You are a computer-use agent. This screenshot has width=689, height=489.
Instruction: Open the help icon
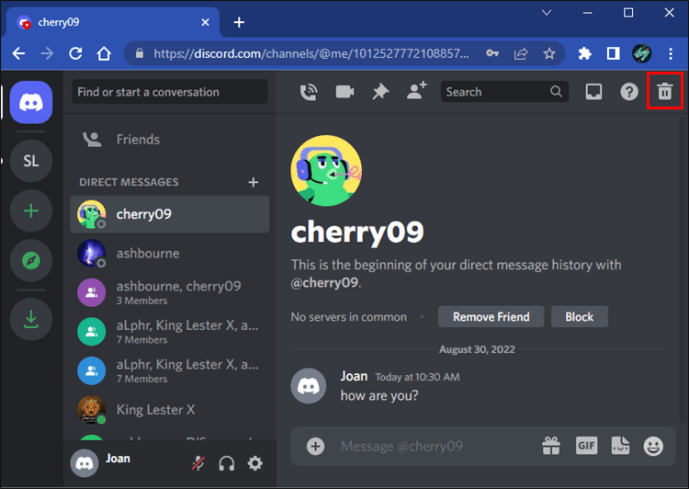[x=629, y=92]
